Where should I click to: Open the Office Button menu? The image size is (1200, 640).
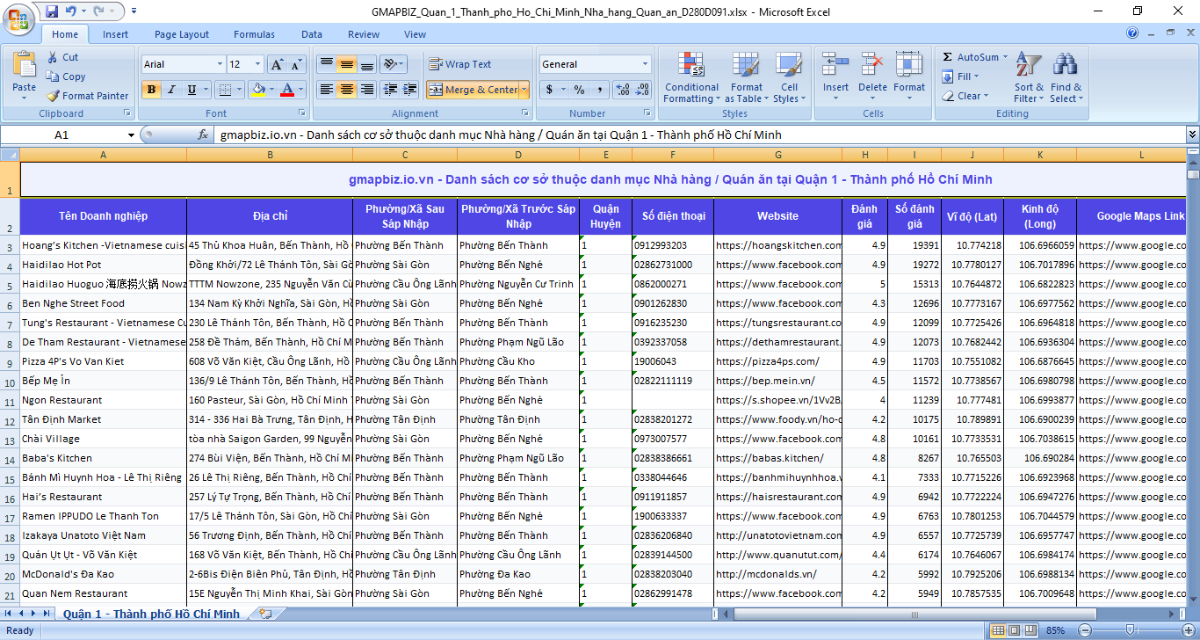[x=18, y=20]
